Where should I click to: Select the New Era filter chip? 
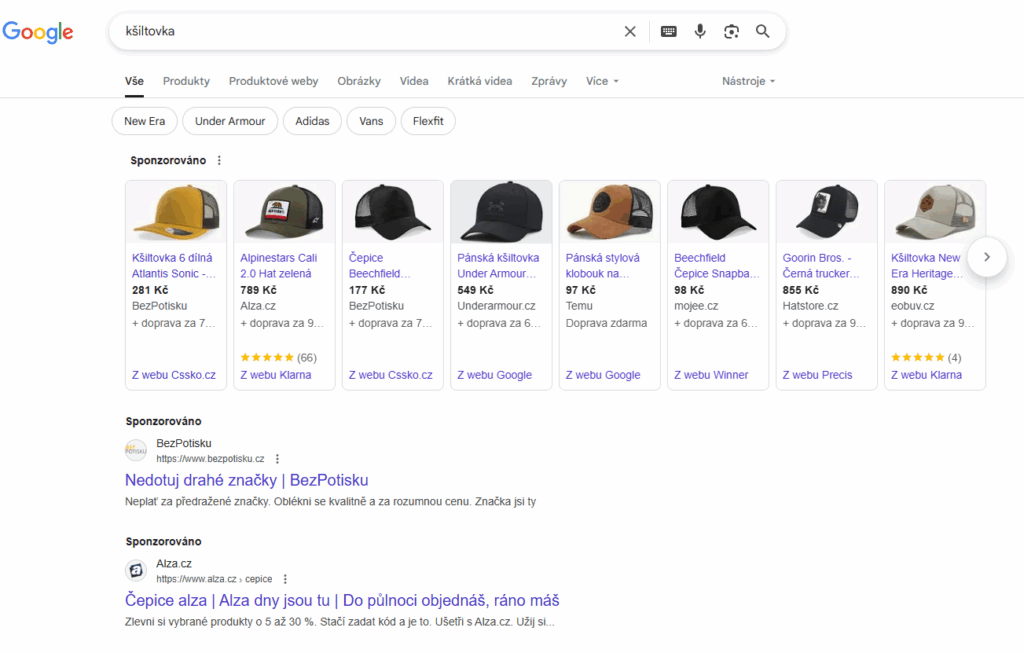[145, 121]
